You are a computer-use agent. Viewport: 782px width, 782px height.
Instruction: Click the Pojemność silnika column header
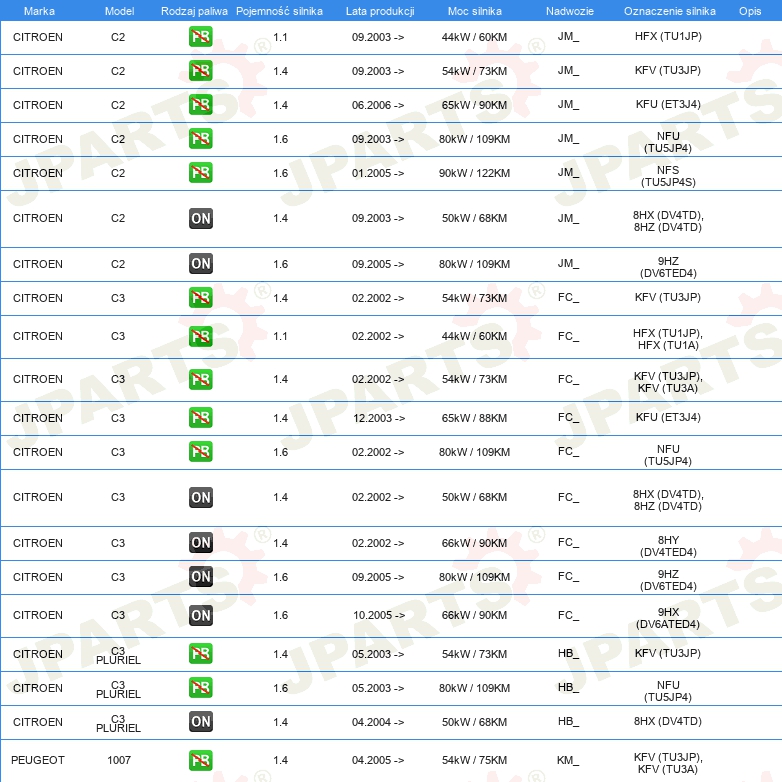pyautogui.click(x=280, y=10)
